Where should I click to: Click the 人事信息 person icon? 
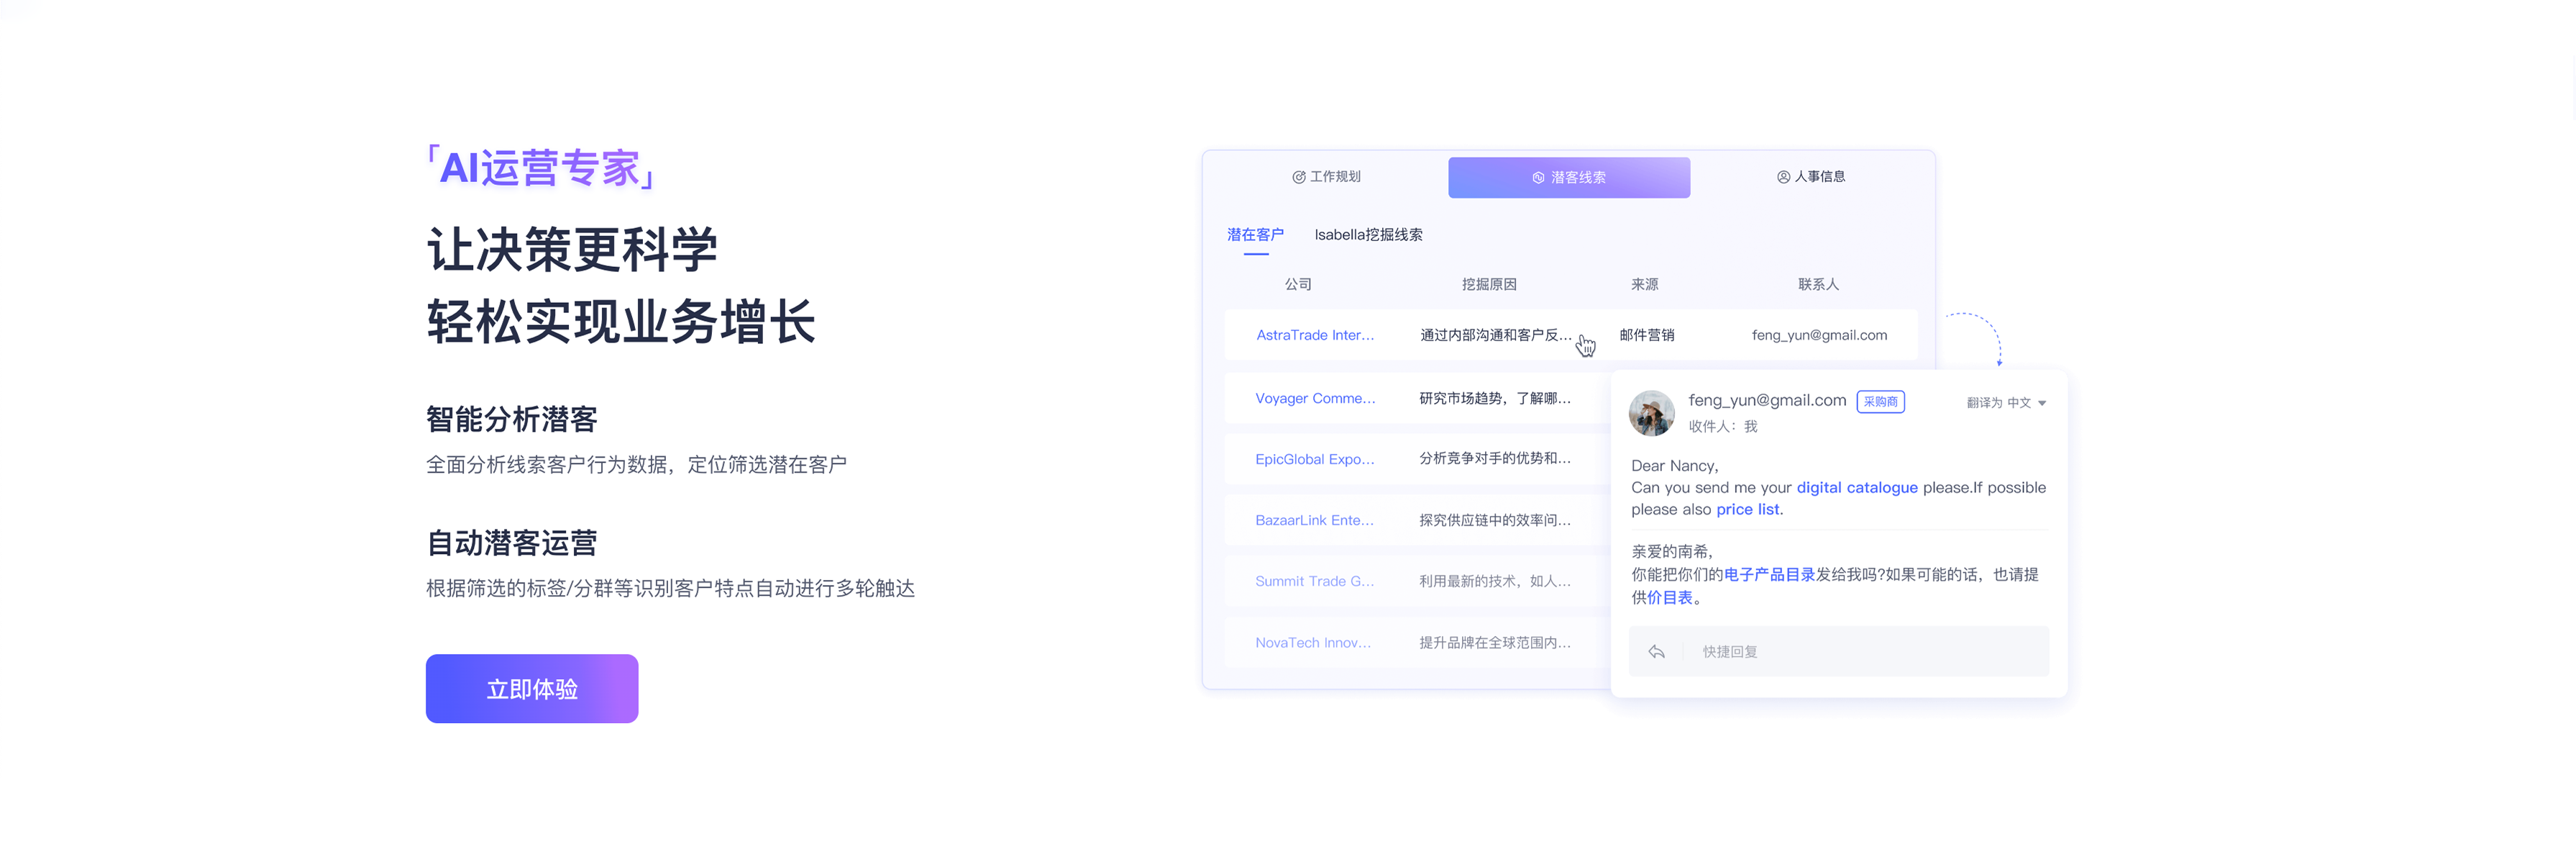pyautogui.click(x=1783, y=177)
